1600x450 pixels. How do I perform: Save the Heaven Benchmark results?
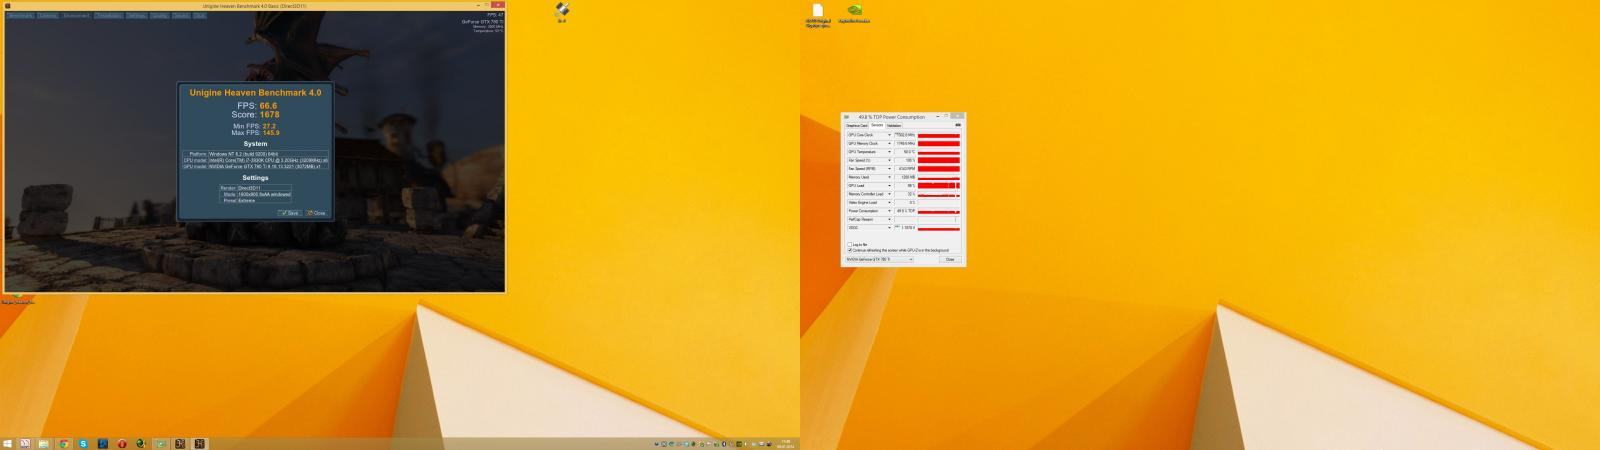[x=289, y=213]
